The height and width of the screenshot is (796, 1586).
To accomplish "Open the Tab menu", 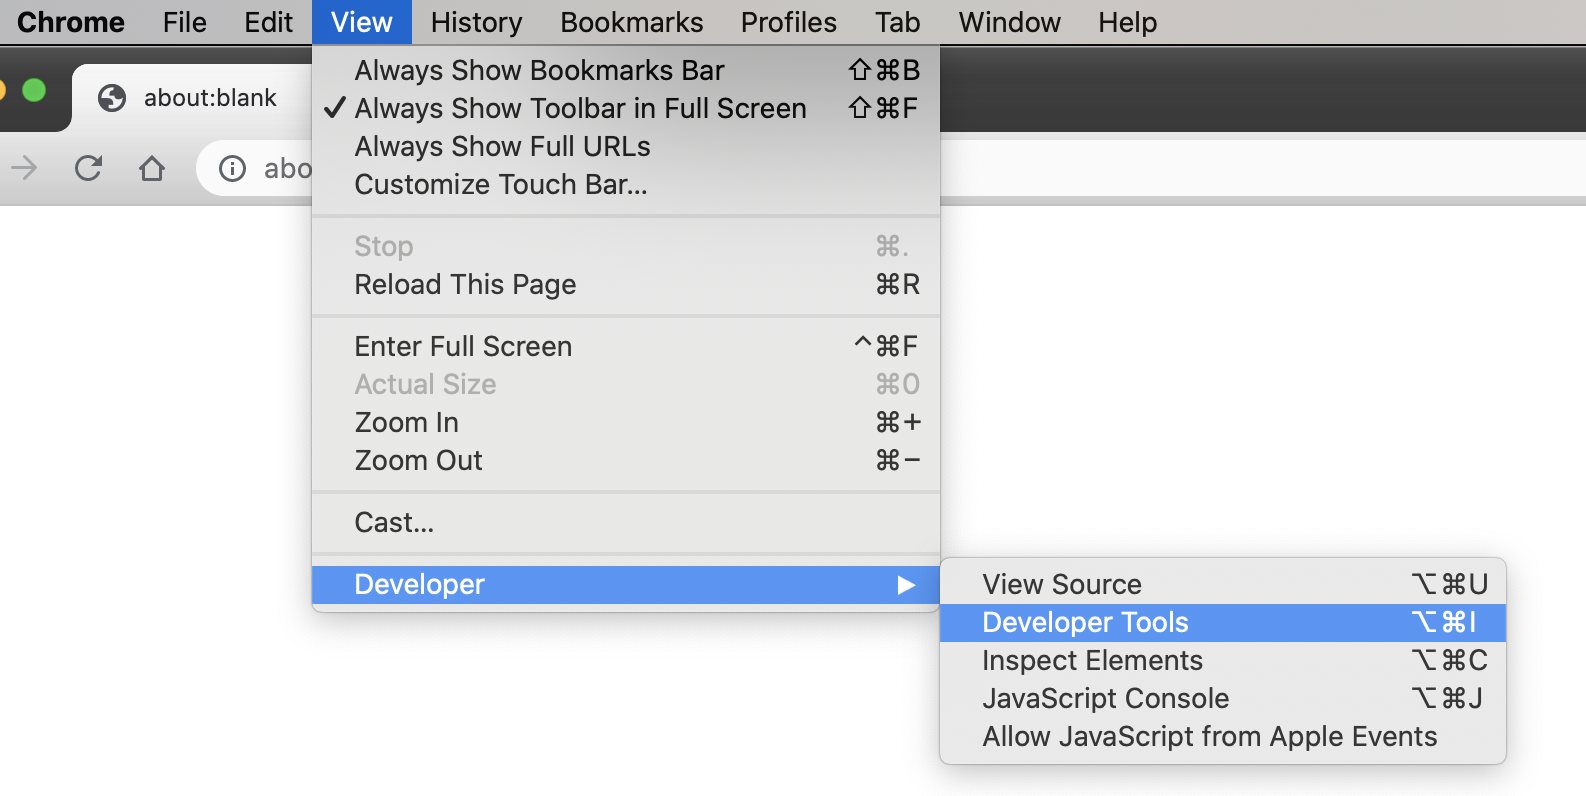I will (x=898, y=22).
